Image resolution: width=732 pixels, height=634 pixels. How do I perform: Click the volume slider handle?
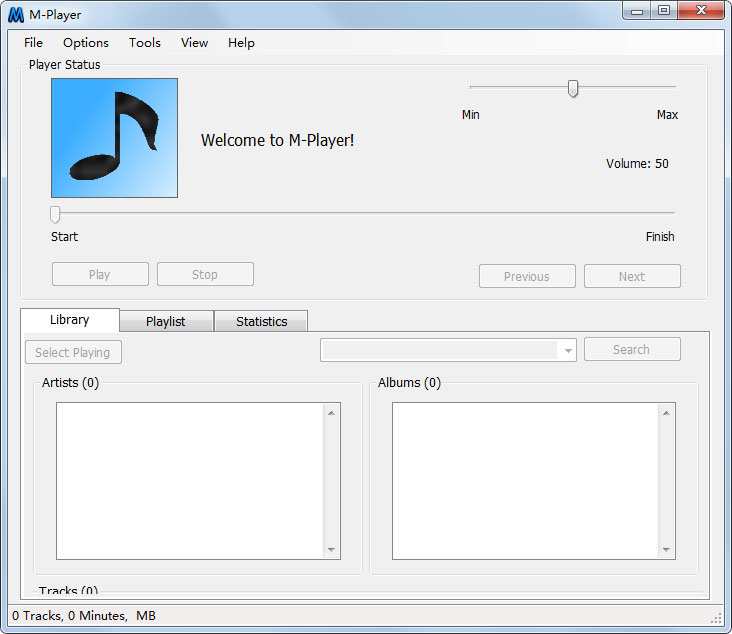[x=573, y=88]
